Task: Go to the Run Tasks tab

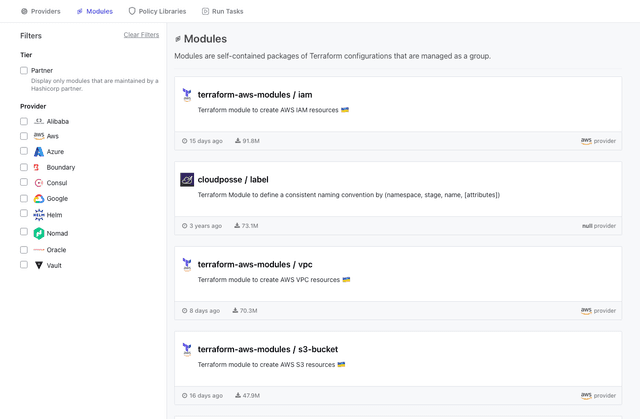Action: click(x=222, y=11)
